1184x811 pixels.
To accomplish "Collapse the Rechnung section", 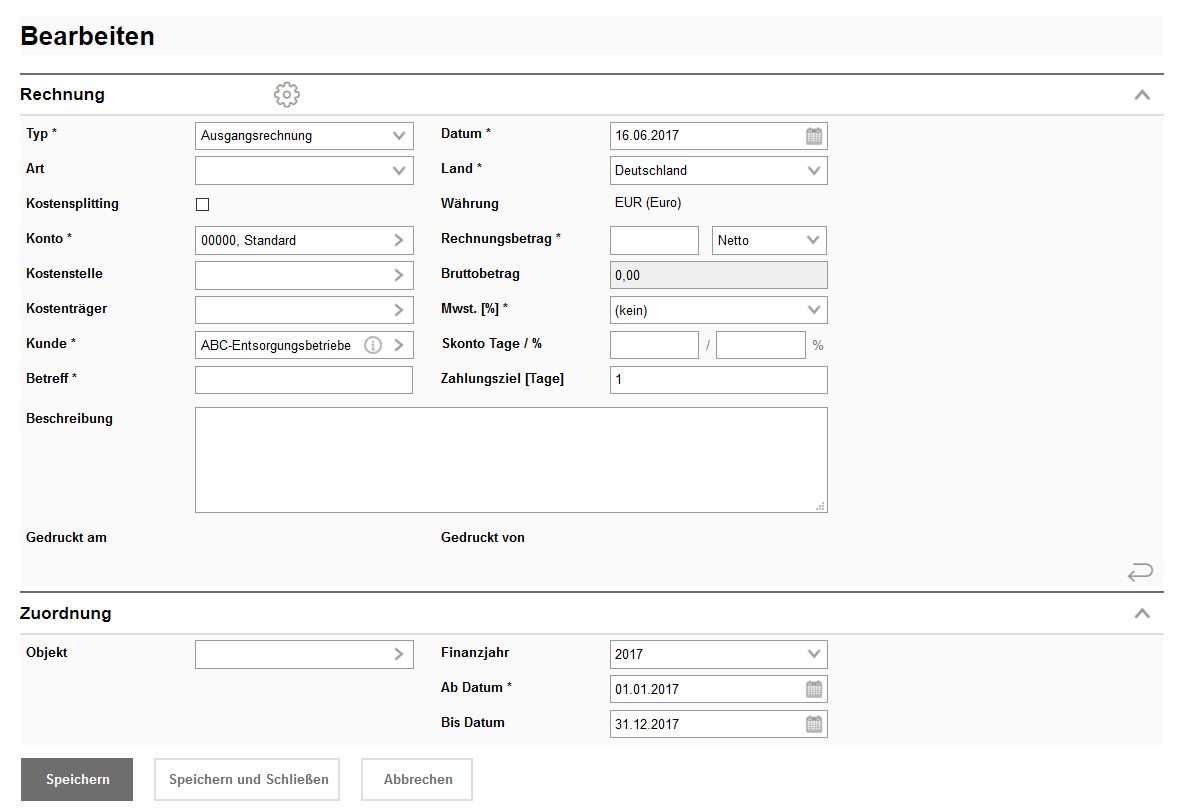I will (1142, 95).
